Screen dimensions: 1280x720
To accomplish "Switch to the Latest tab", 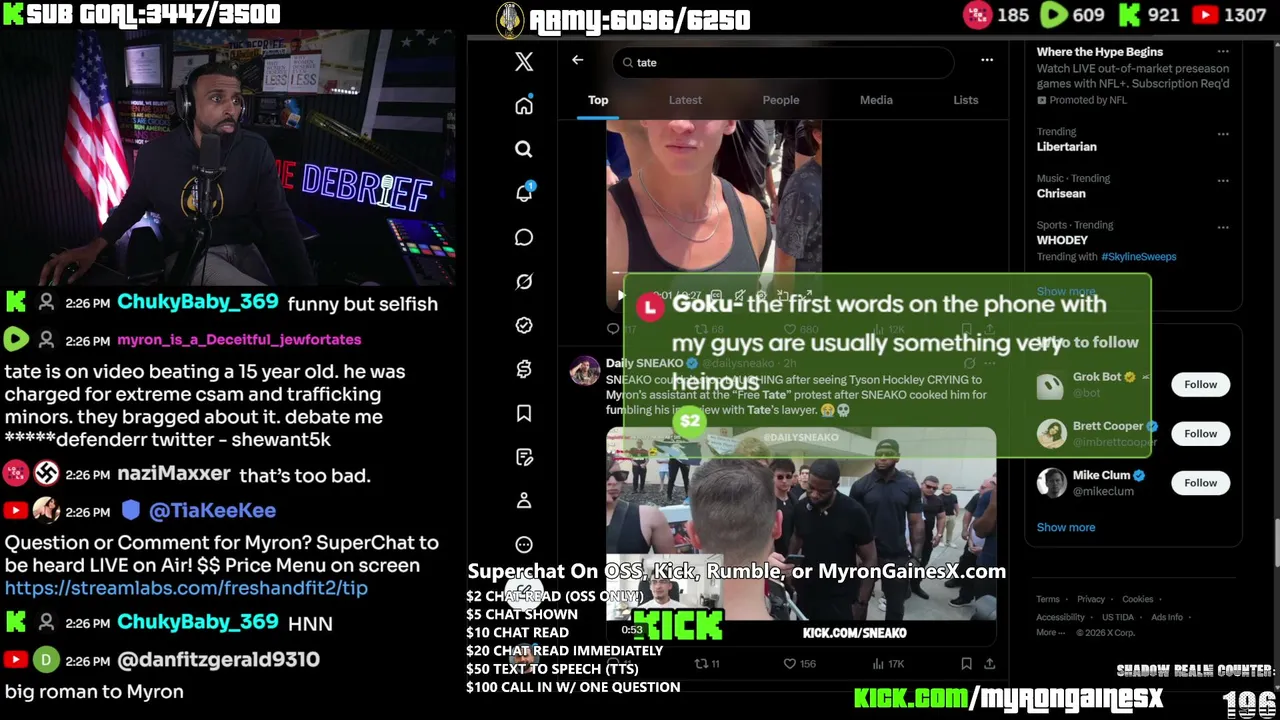I will click(685, 100).
